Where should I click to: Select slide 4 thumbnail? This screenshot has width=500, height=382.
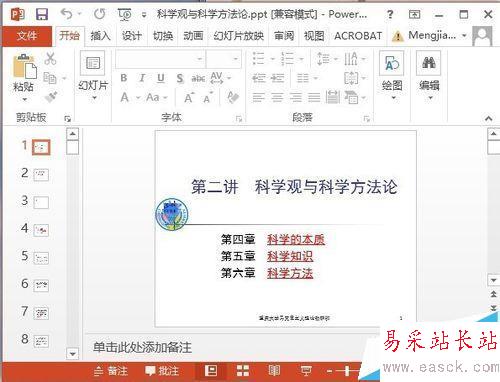coord(41,230)
